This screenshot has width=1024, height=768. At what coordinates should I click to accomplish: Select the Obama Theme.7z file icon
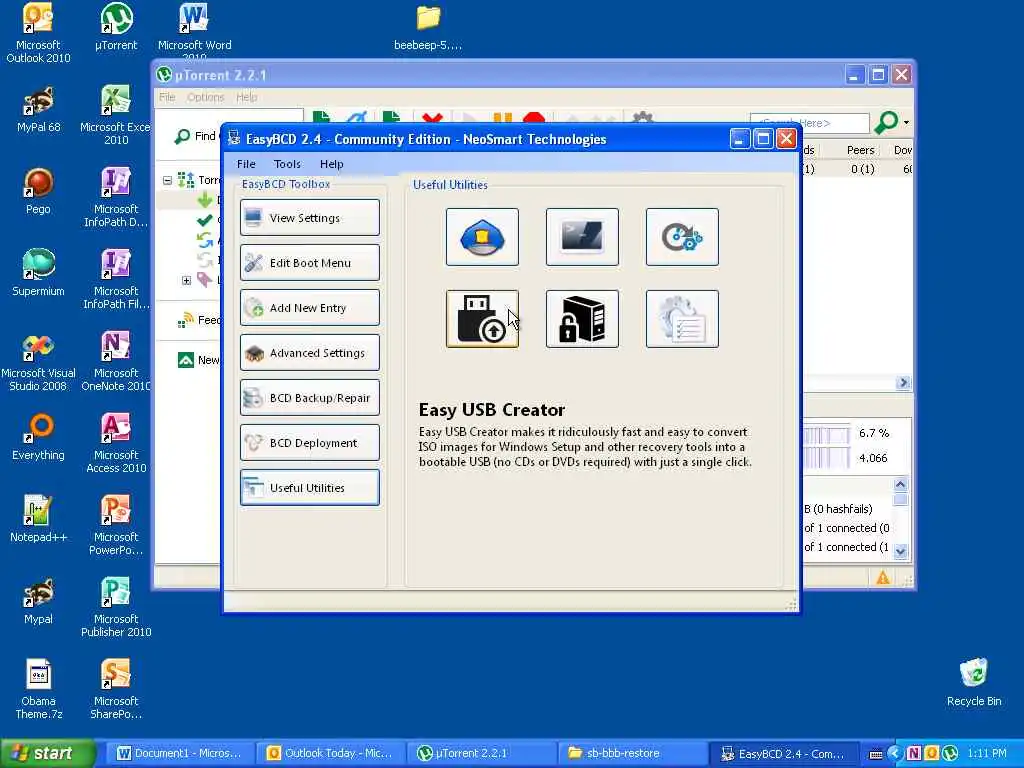38,689
